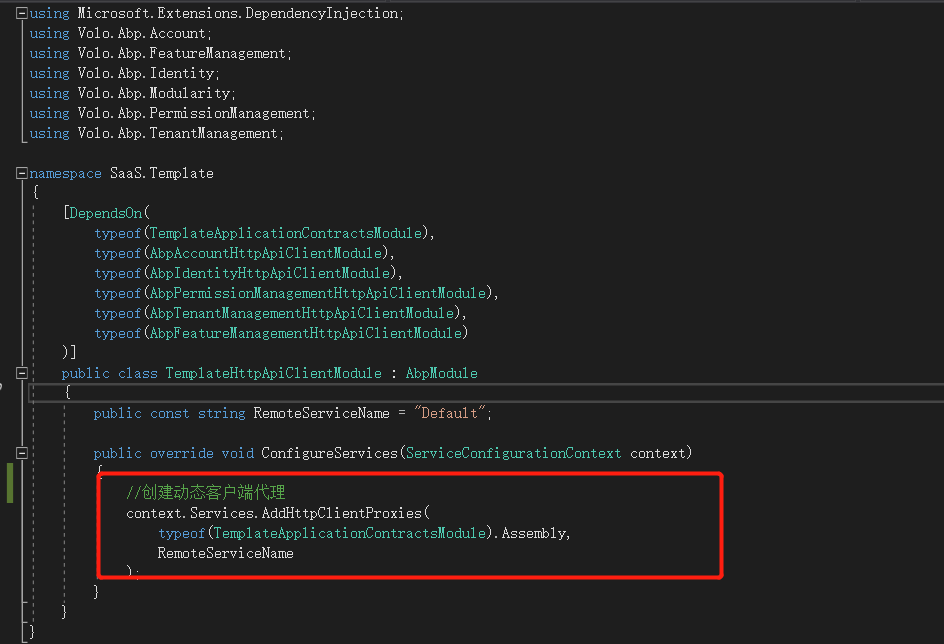Screen dimensions: 944x644
Task: Collapse the SaaS.Template namespace region
Action: coord(20,173)
